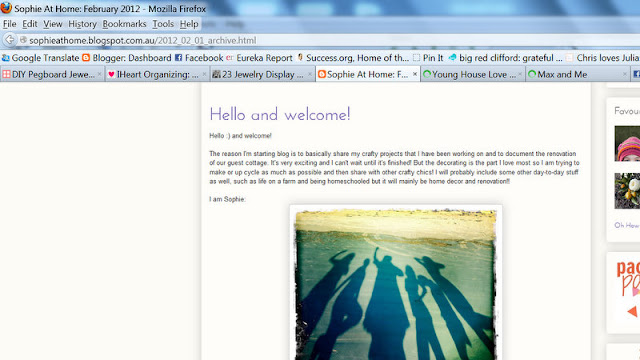Open the File menu
The height and width of the screenshot is (360, 640).
coord(9,24)
